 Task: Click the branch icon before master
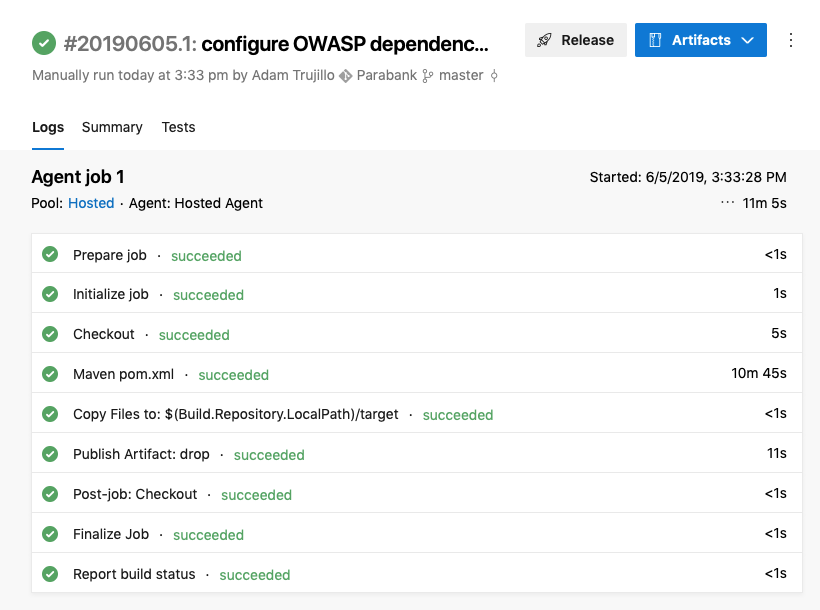point(428,76)
